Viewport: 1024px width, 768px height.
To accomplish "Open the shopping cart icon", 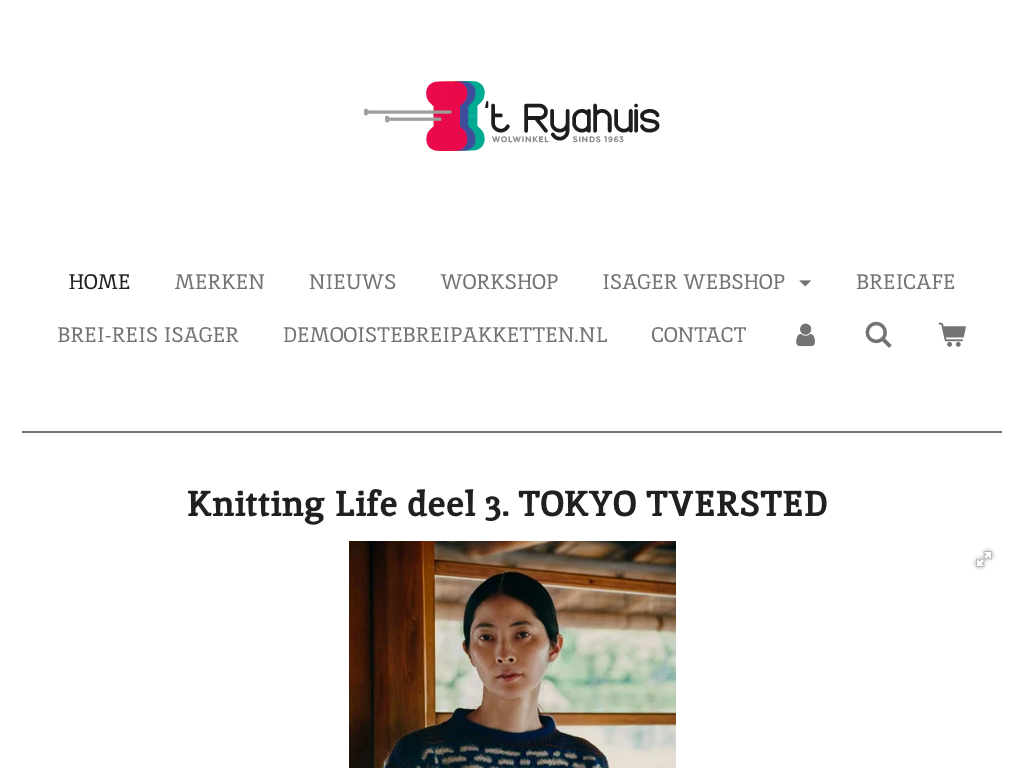I will (x=952, y=335).
